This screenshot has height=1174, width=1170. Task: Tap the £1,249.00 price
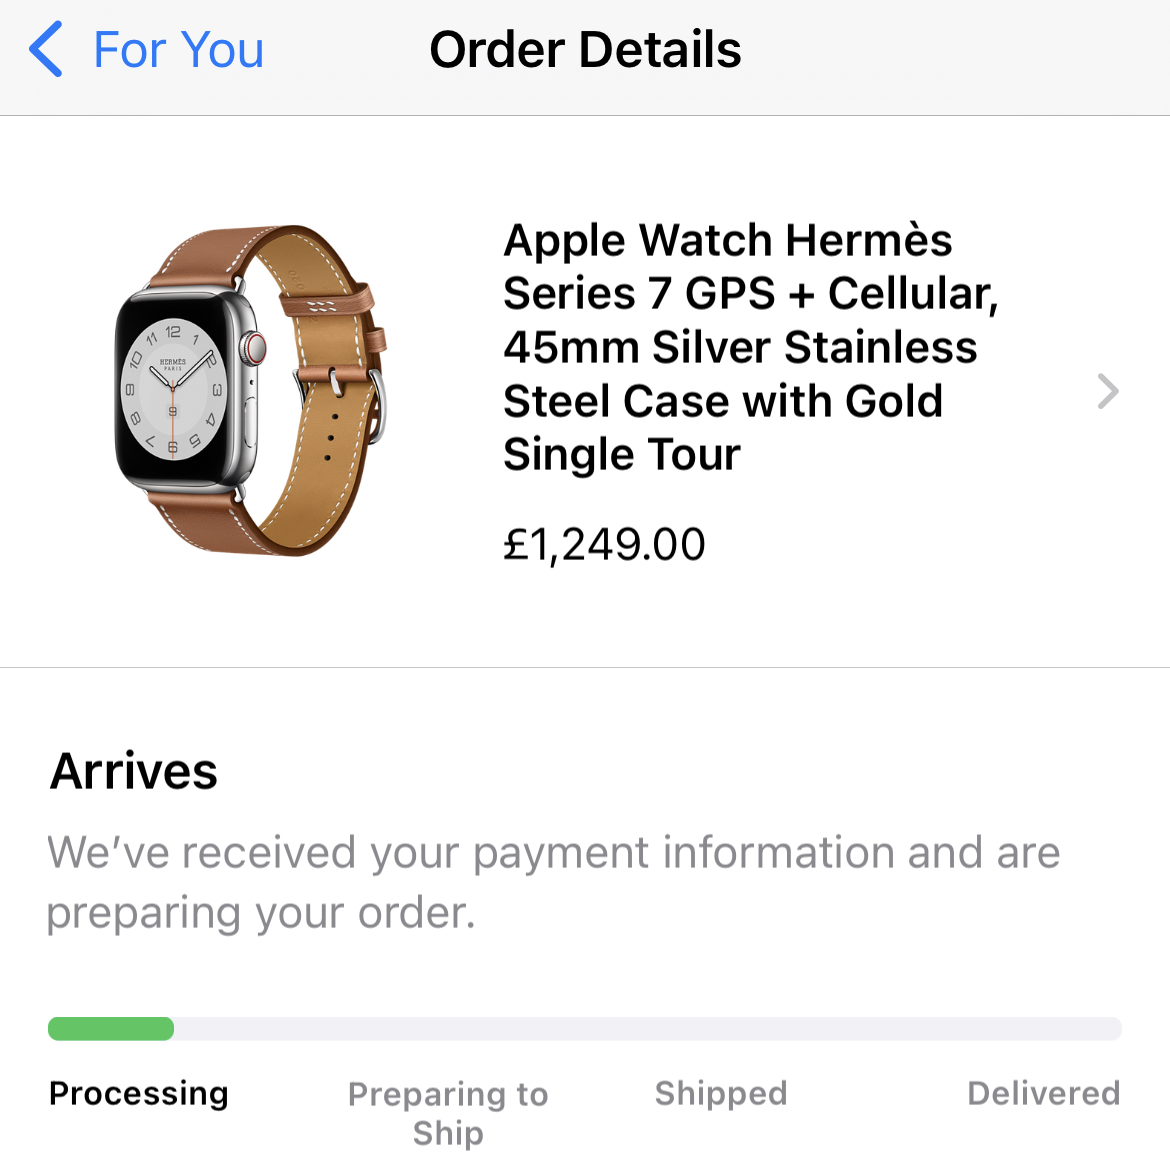click(604, 545)
